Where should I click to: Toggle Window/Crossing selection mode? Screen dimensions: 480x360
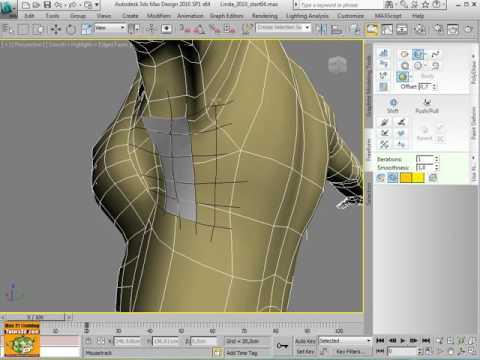click(38, 29)
